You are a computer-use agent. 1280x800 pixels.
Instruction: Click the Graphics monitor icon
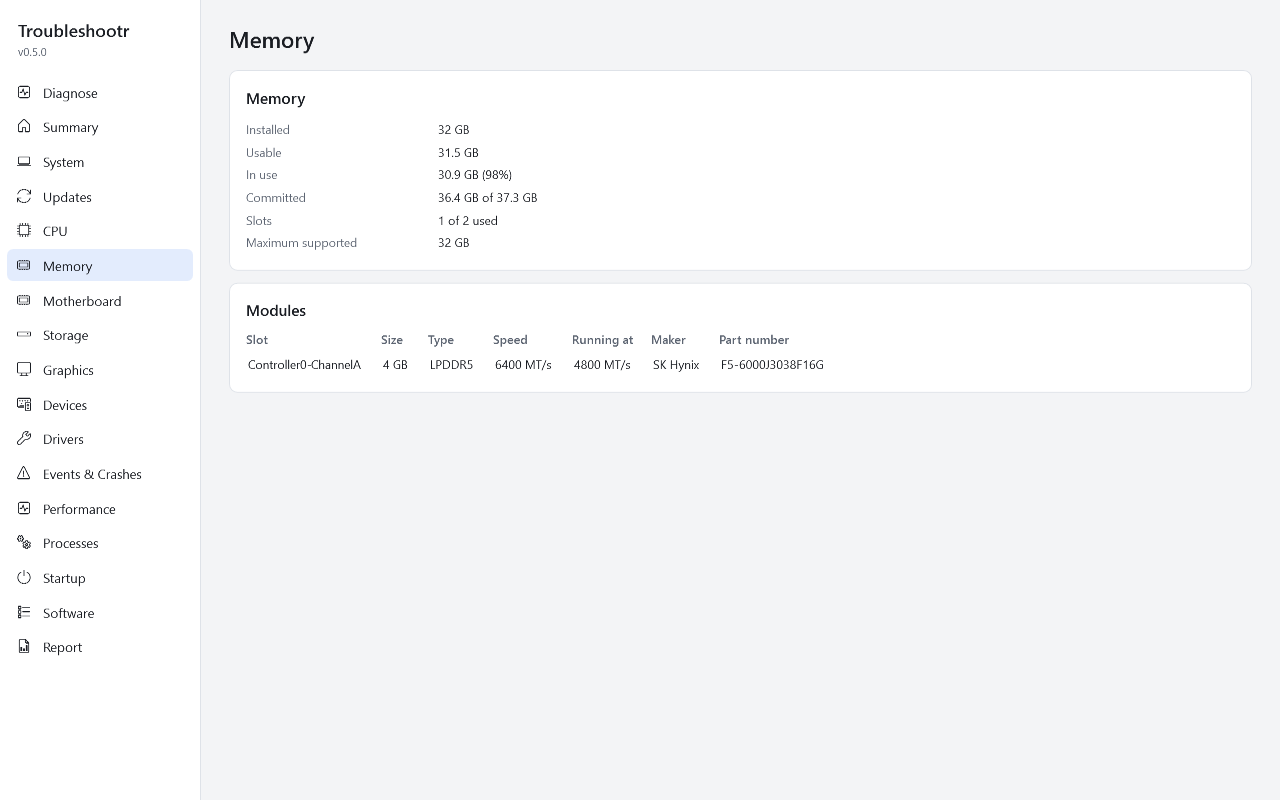[24, 370]
